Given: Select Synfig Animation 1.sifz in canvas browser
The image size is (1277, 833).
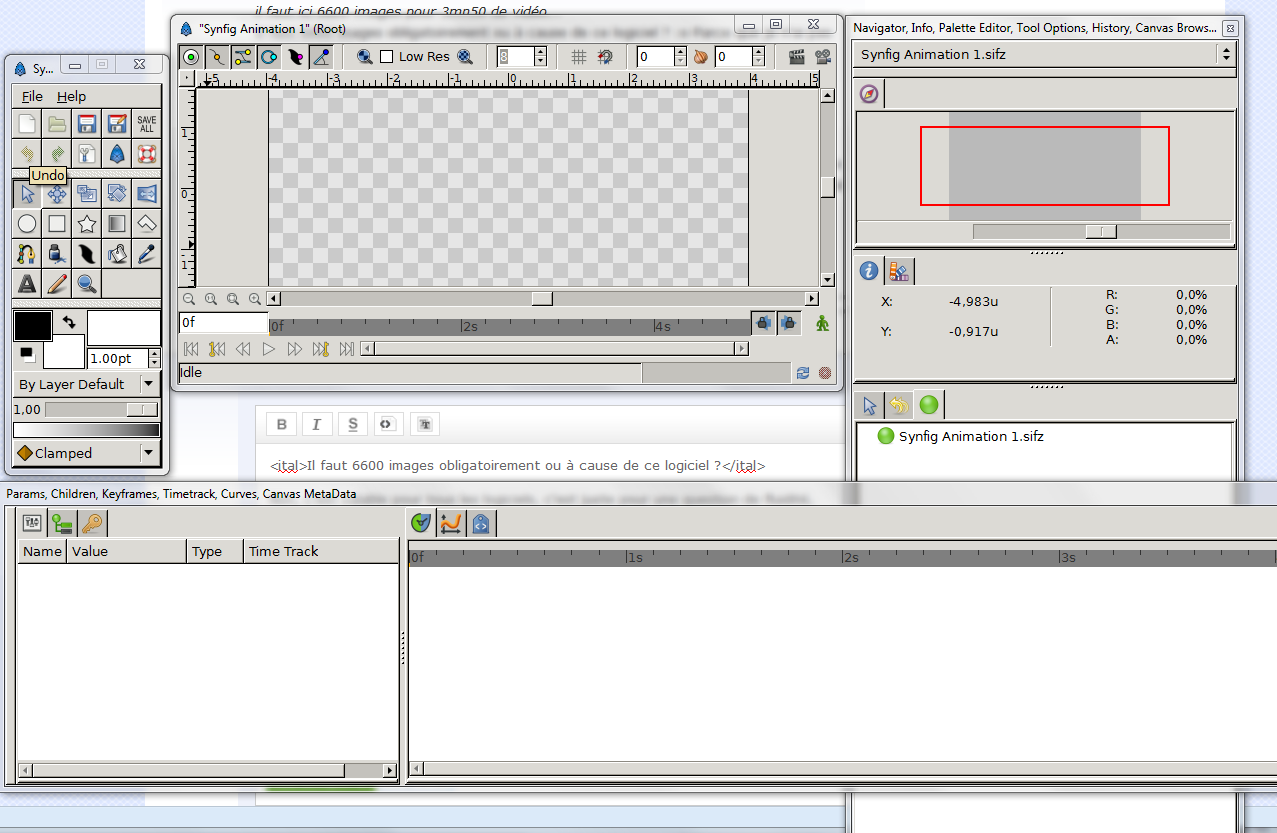Looking at the screenshot, I should 960,436.
